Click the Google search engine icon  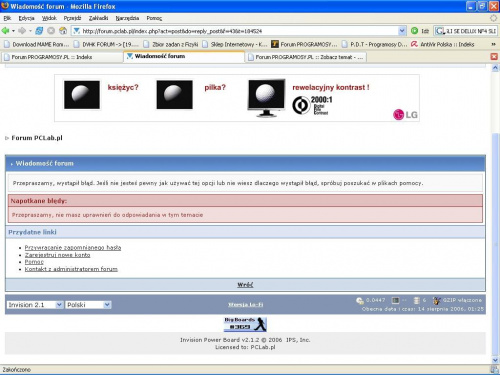click(x=440, y=31)
